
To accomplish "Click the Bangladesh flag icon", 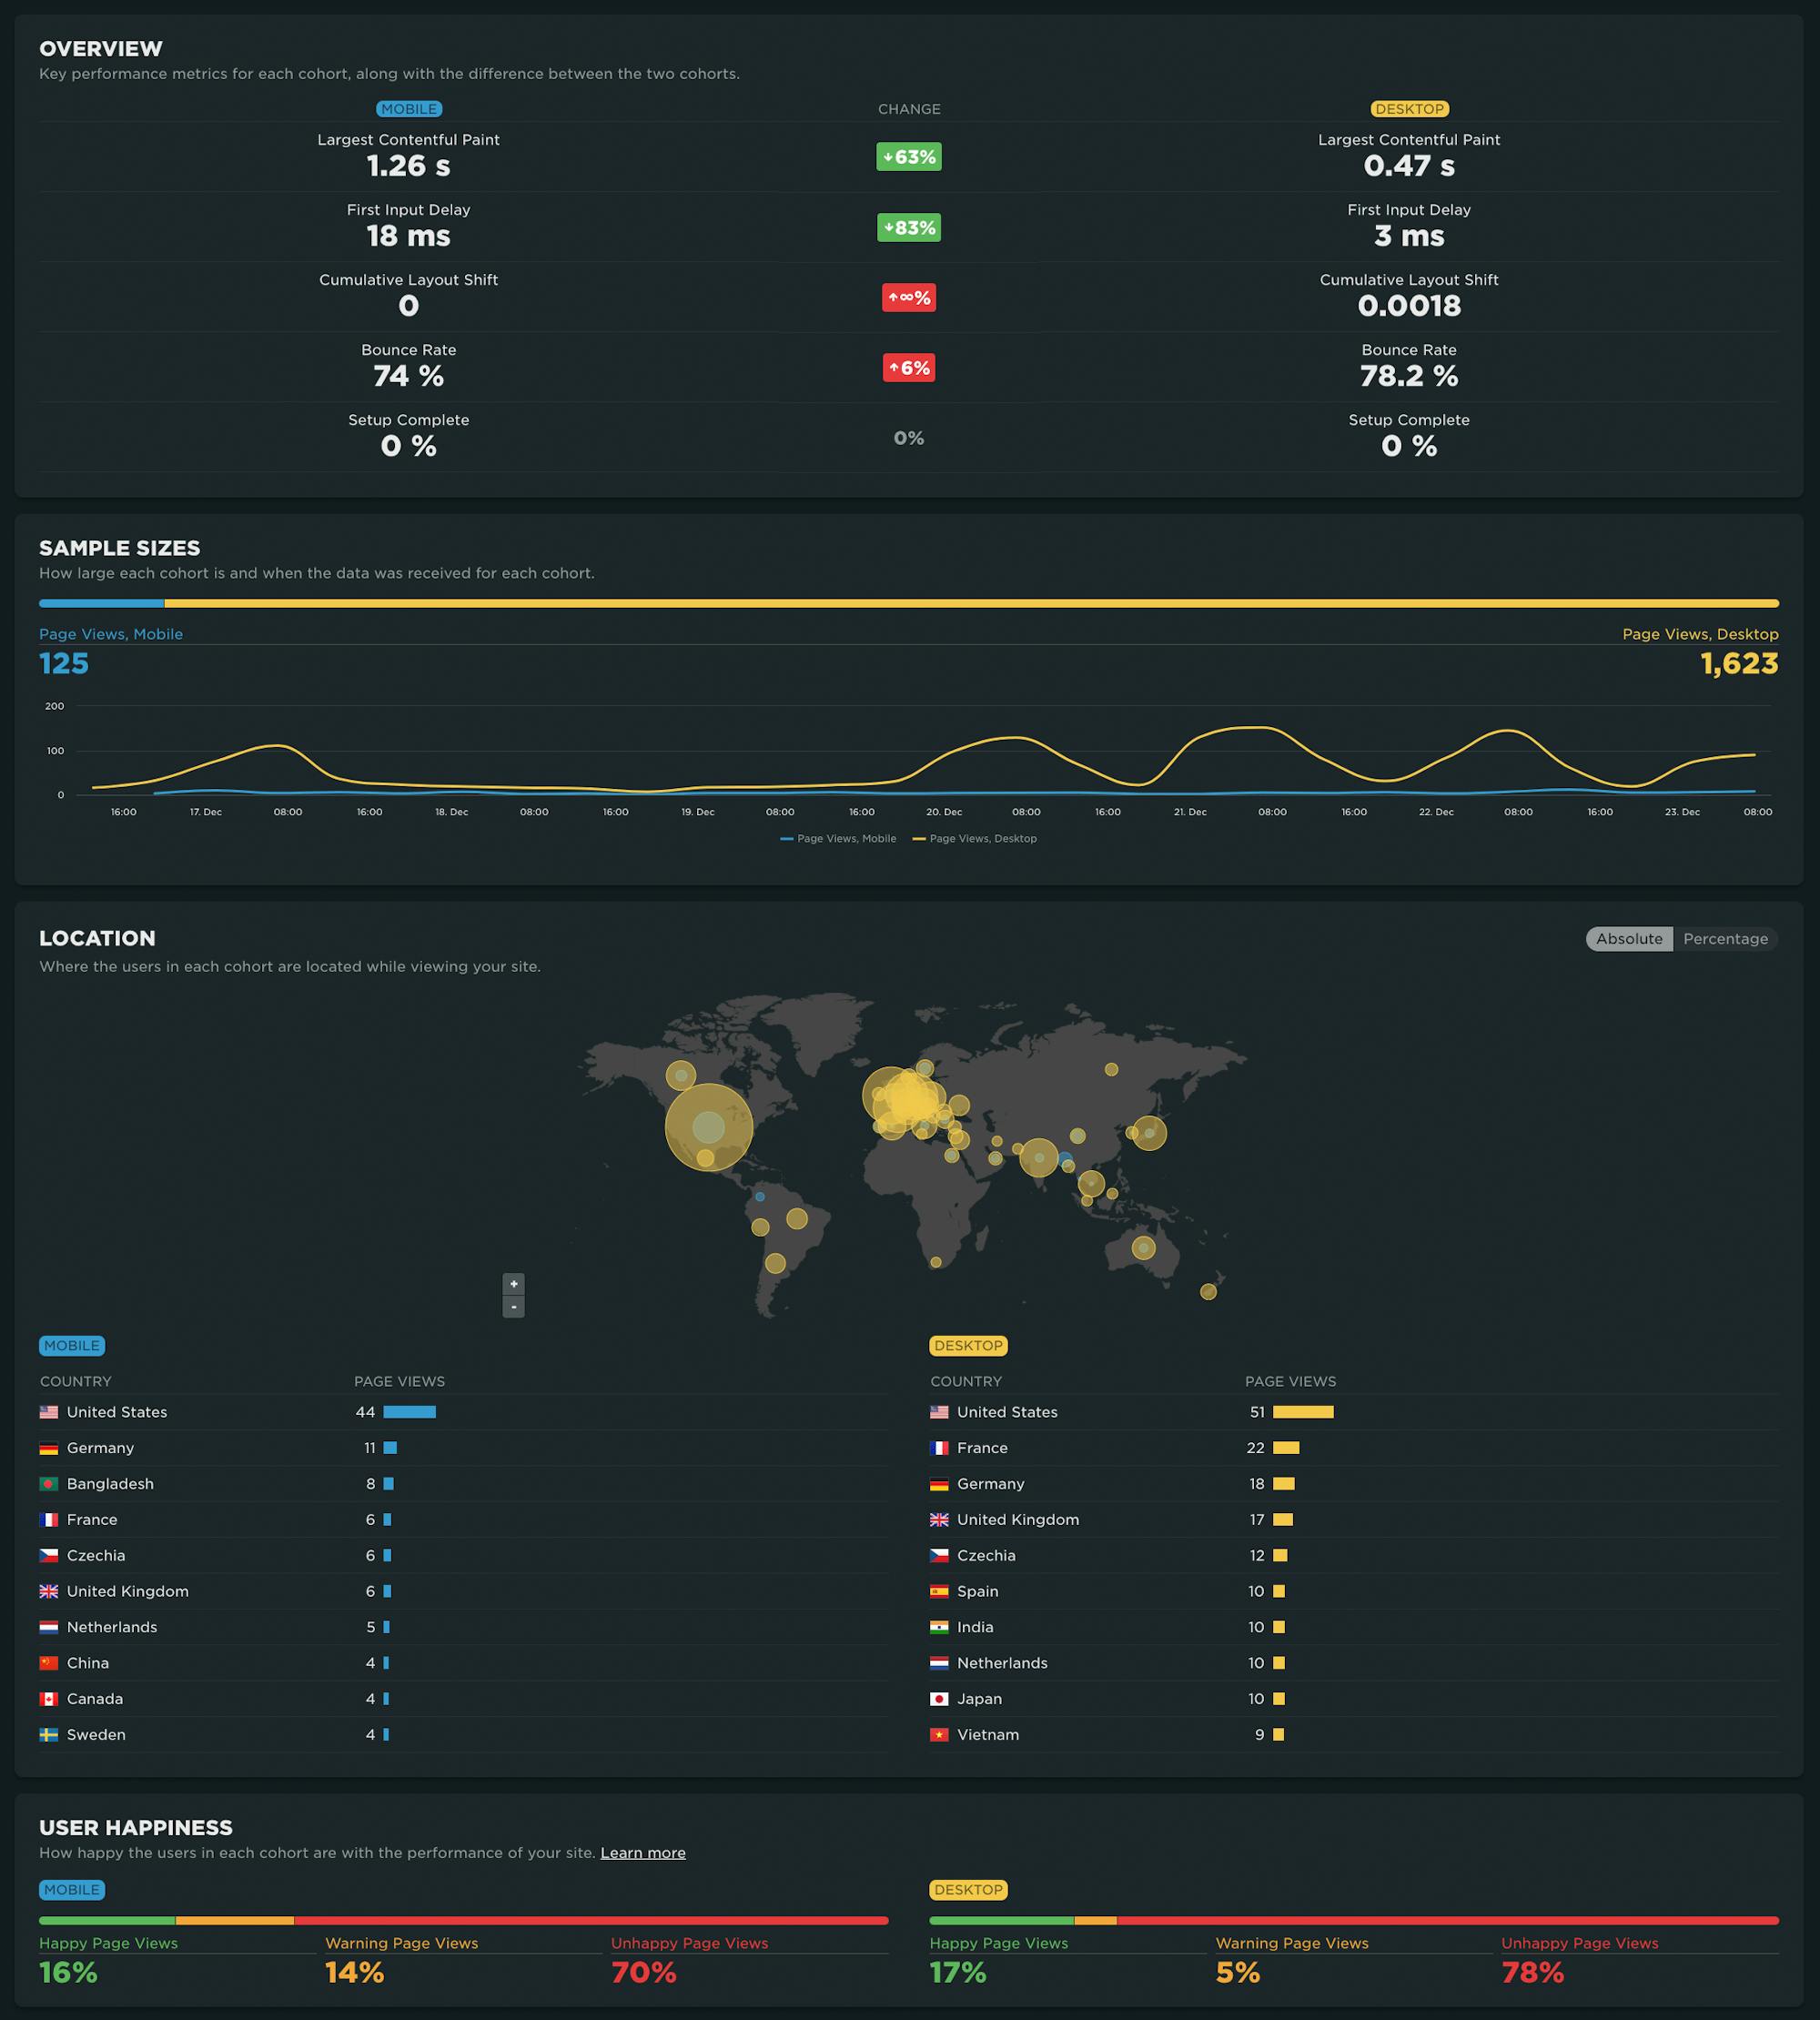I will click(x=49, y=1484).
